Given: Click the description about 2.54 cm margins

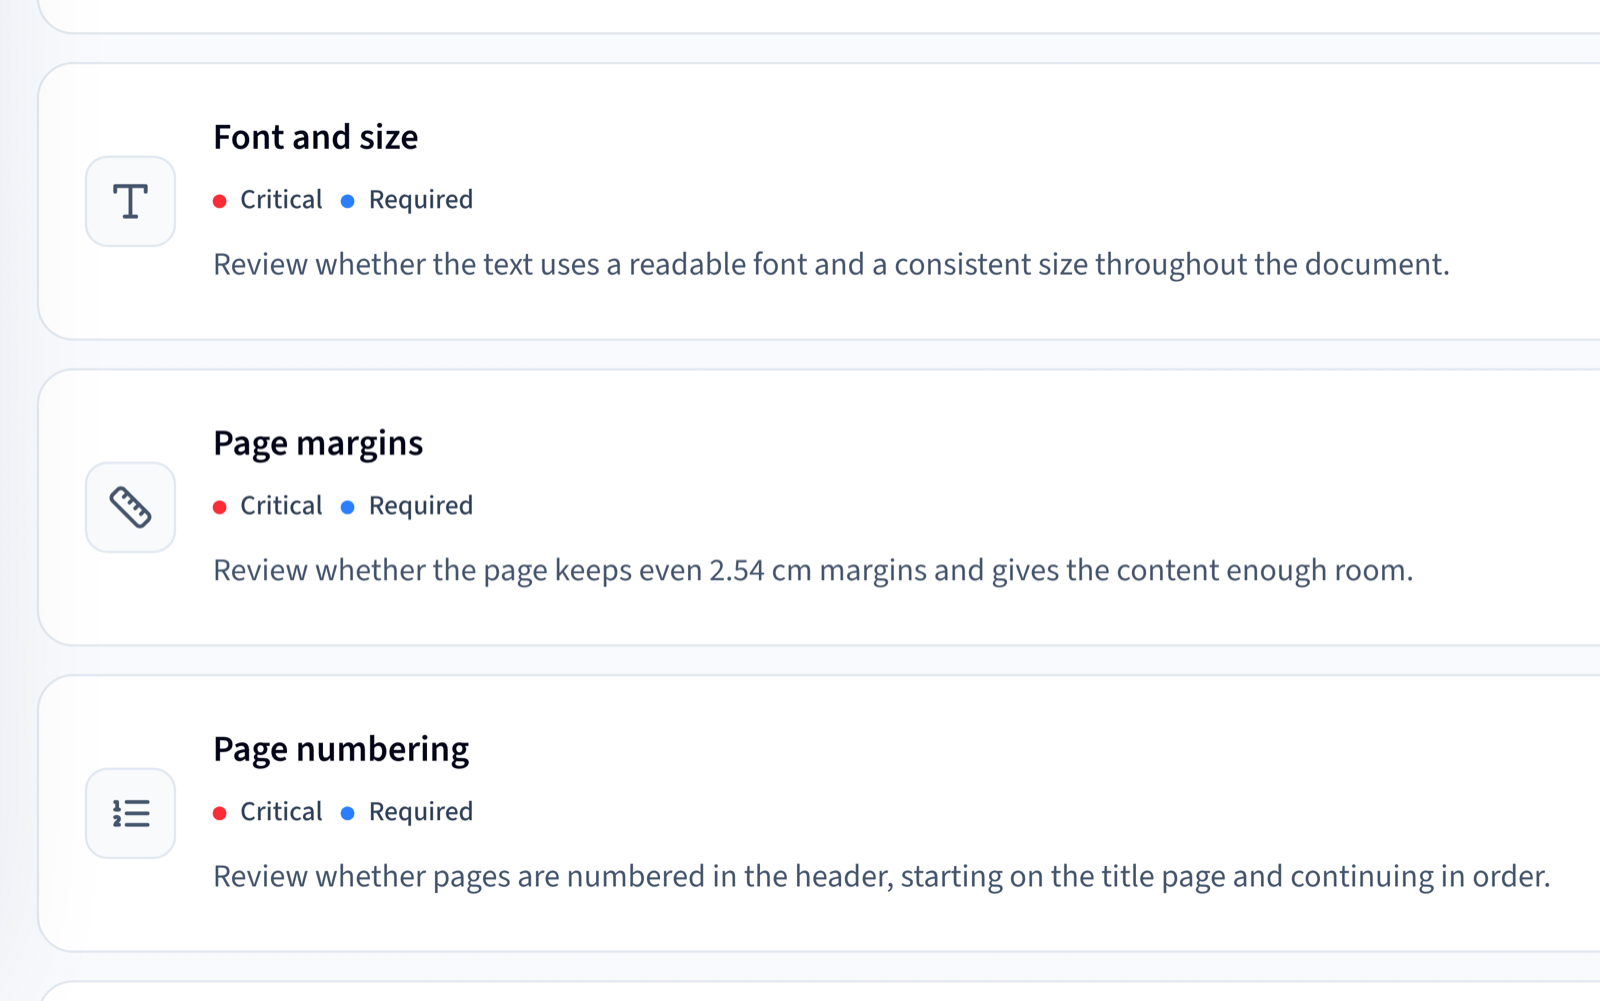Looking at the screenshot, I should tap(813, 571).
